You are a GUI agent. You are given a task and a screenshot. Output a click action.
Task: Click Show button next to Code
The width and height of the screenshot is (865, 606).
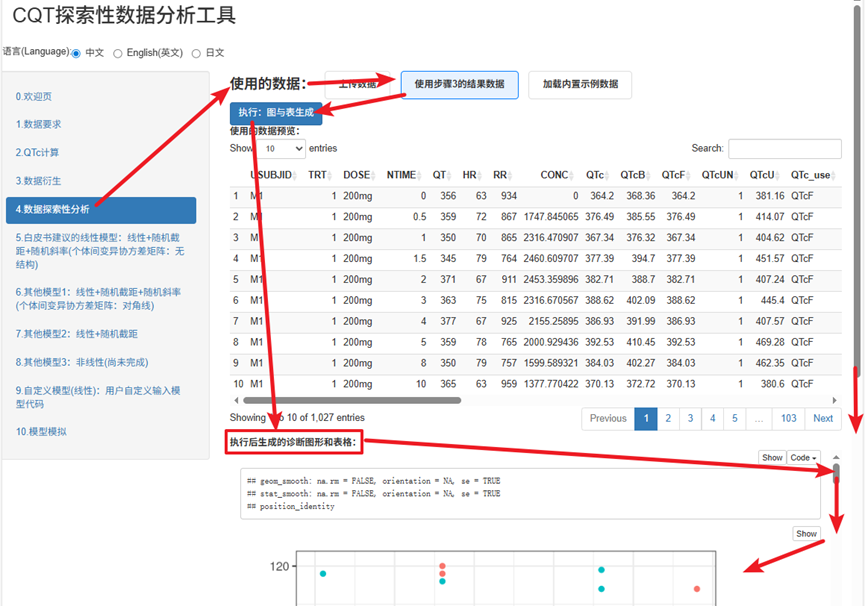pos(772,458)
